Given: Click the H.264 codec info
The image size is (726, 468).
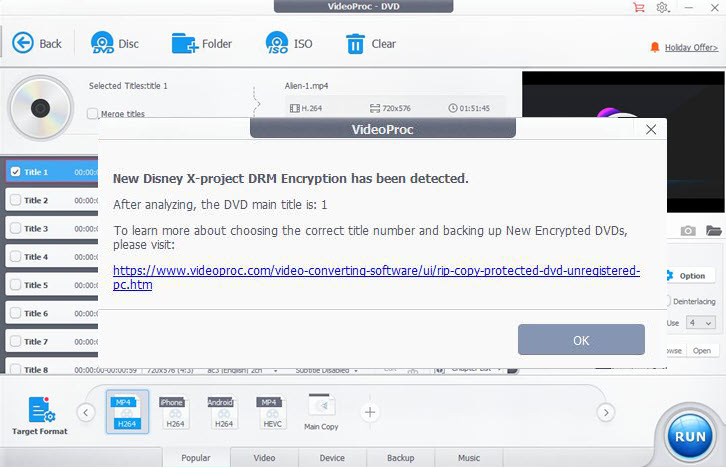Looking at the screenshot, I should pos(306,108).
